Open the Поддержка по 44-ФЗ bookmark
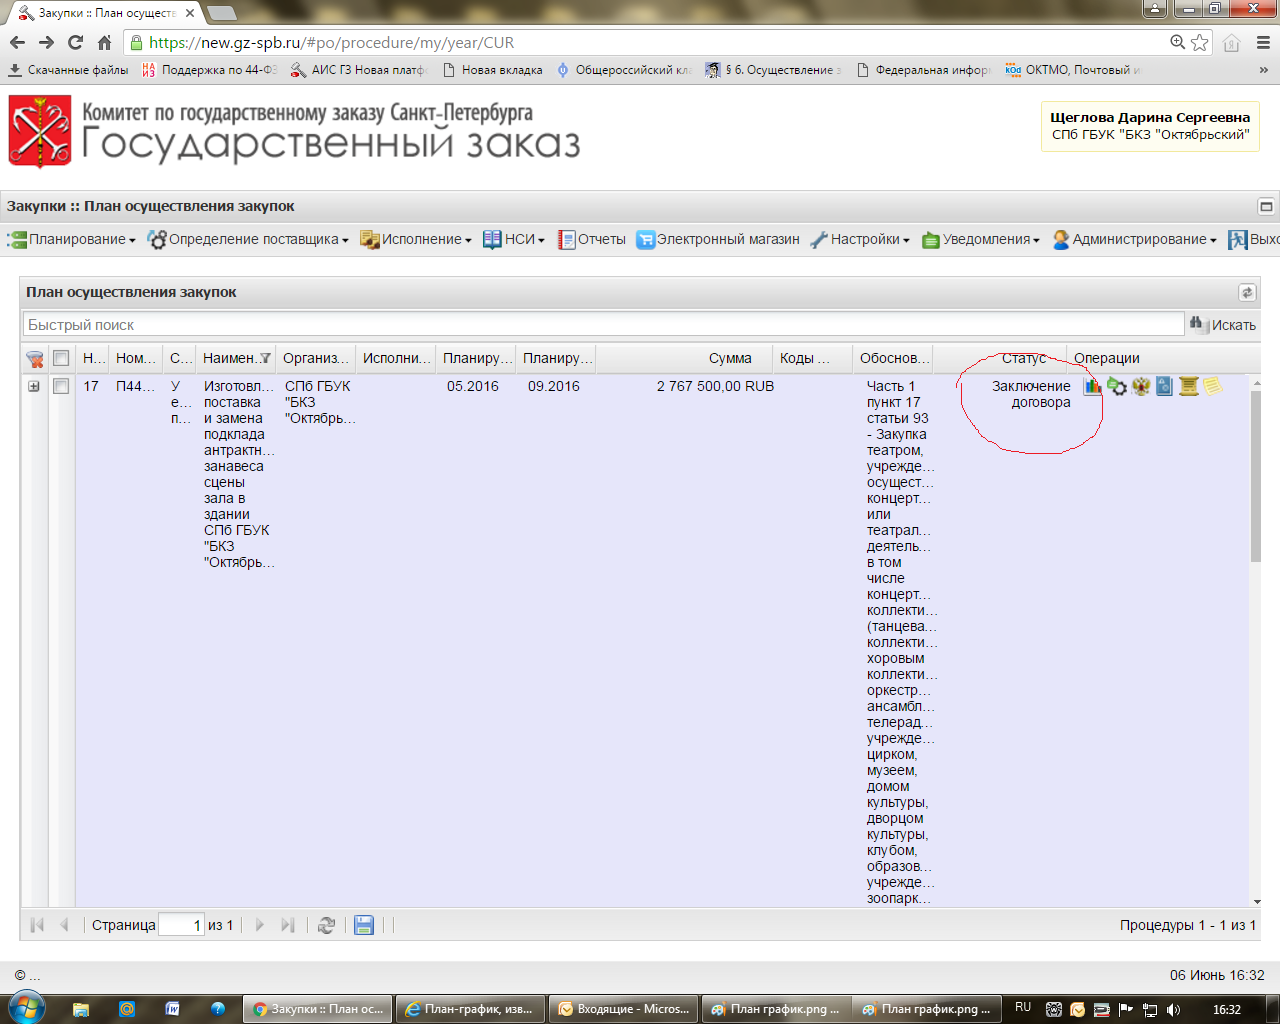Image resolution: width=1280 pixels, height=1024 pixels. pyautogui.click(x=209, y=70)
